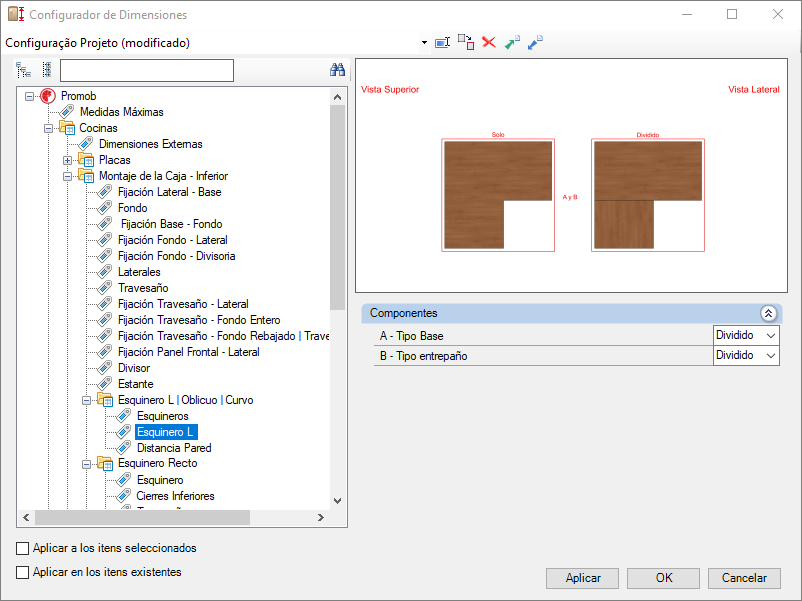Select Fijación Fondo - Lateral item
This screenshot has height=601, width=802.
pyautogui.click(x=172, y=240)
